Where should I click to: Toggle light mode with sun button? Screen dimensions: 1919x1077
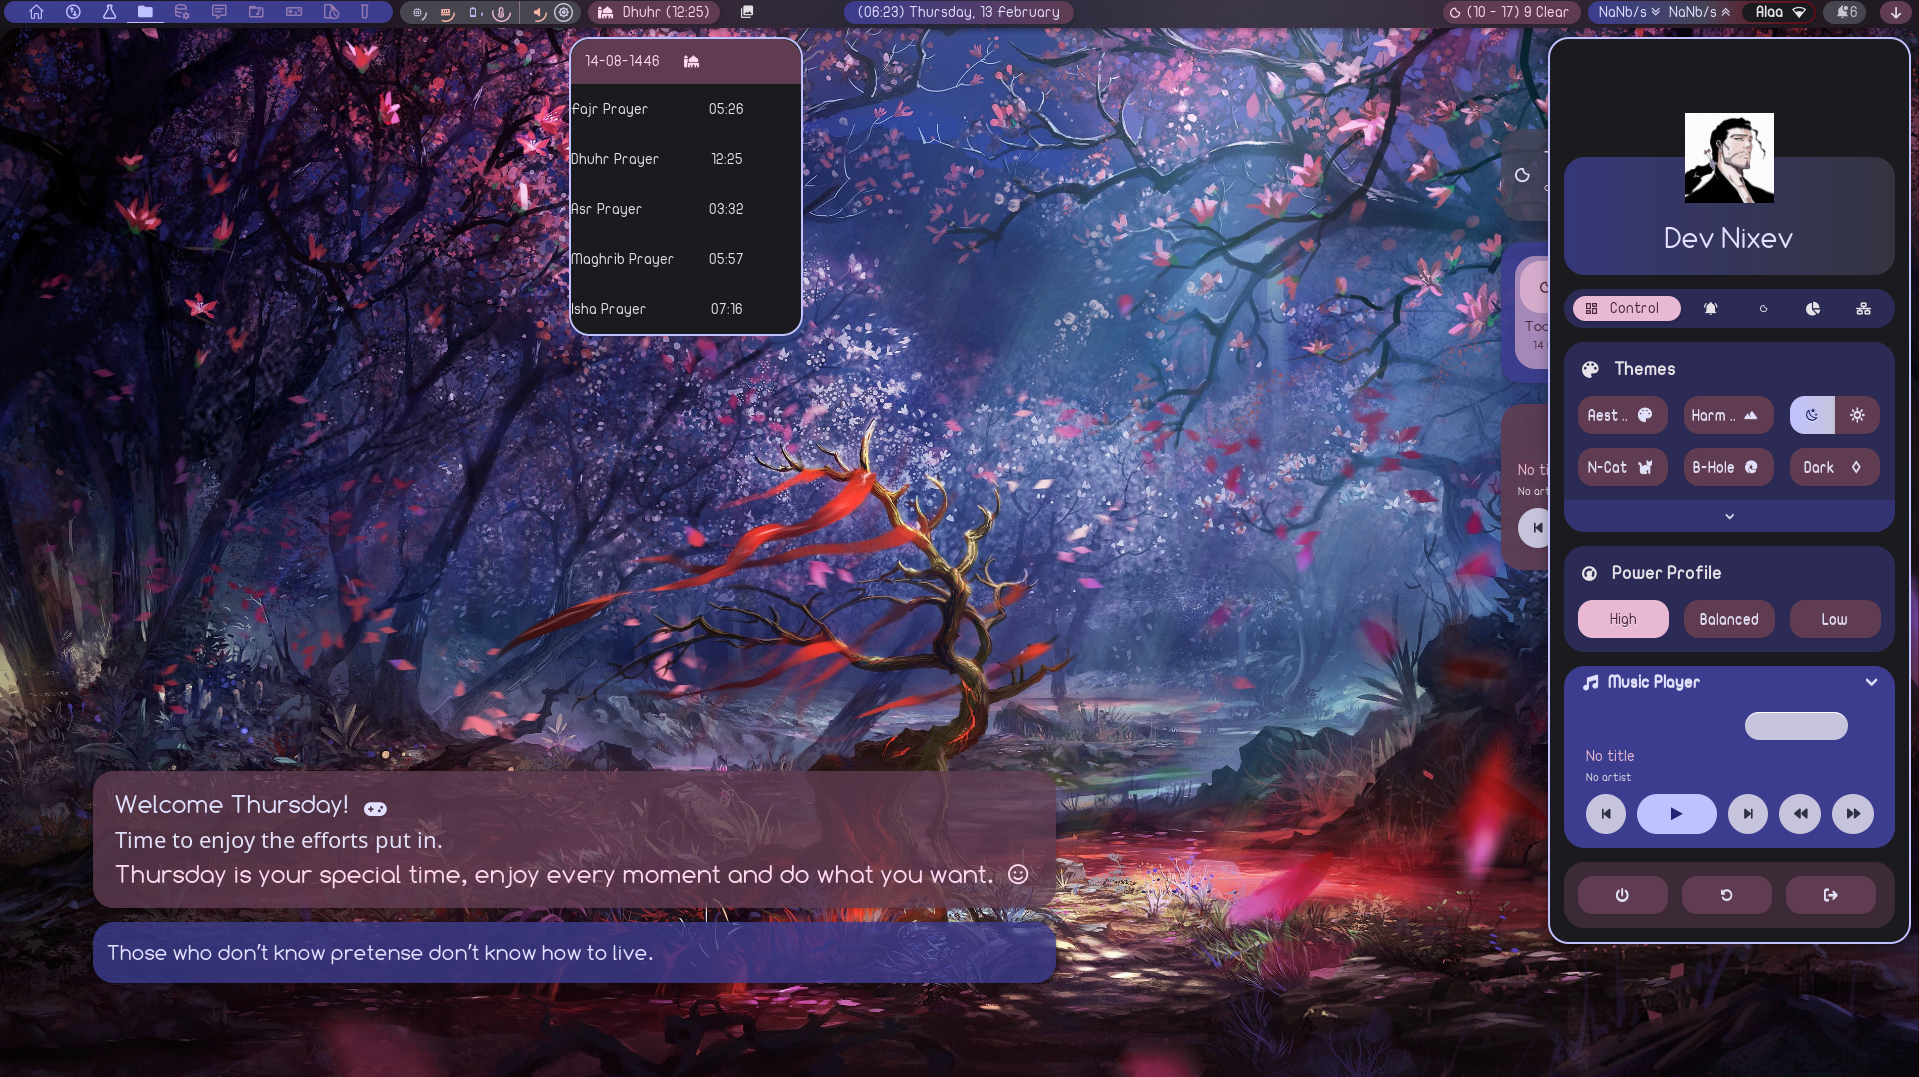[1857, 415]
